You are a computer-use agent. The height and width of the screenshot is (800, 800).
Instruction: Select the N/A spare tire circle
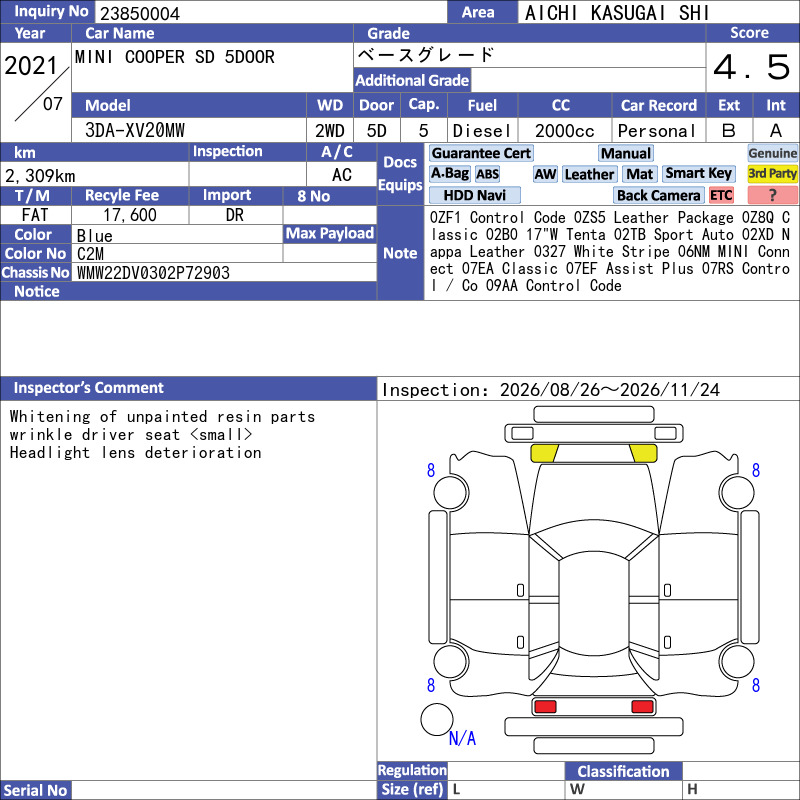[x=437, y=719]
